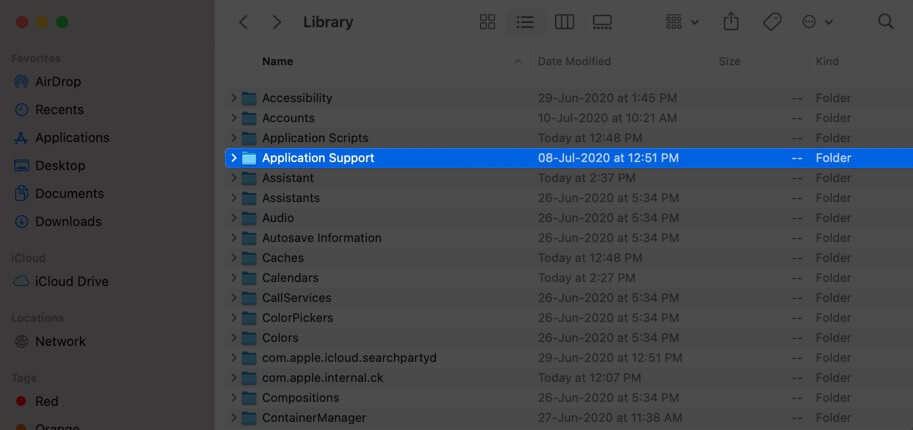Select the CallServices folder name
The width and height of the screenshot is (913, 430).
point(296,298)
